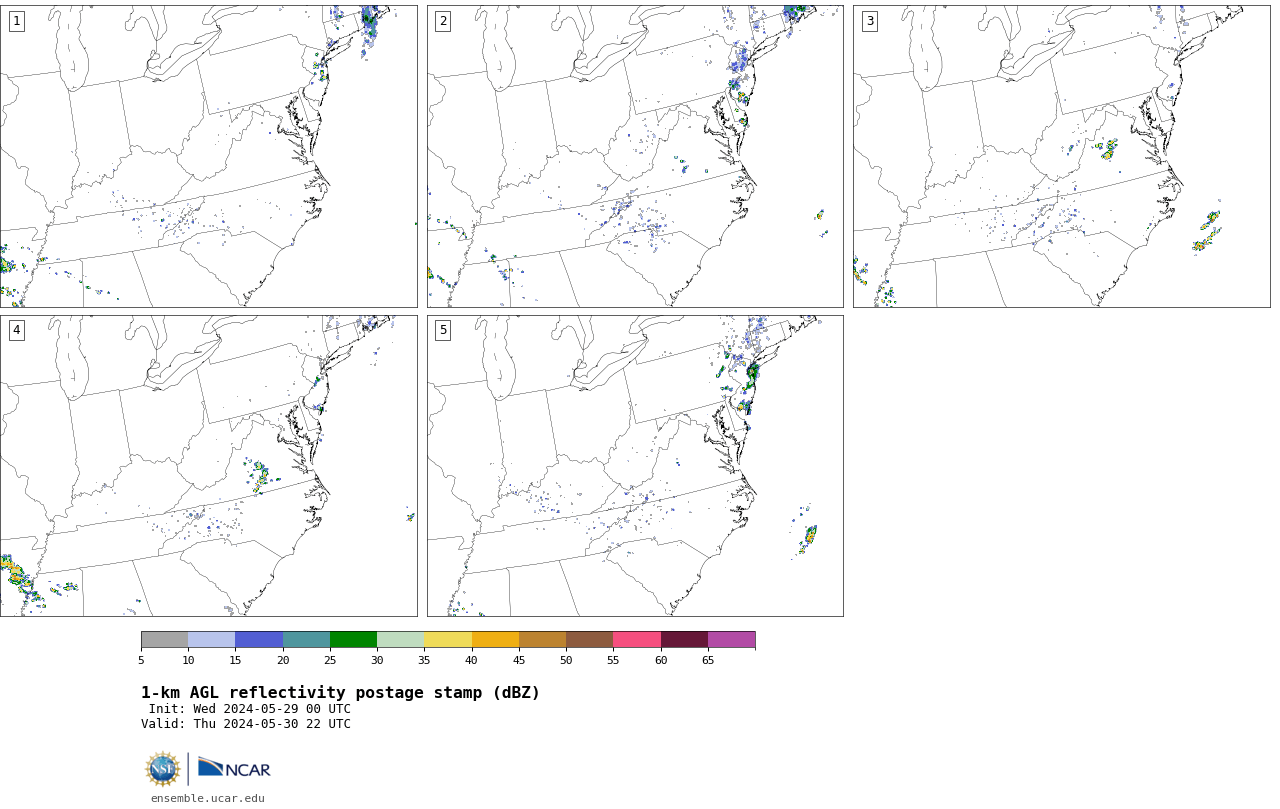
Task: Open ensemble member 4 reflectivity map
Action: 208,466
